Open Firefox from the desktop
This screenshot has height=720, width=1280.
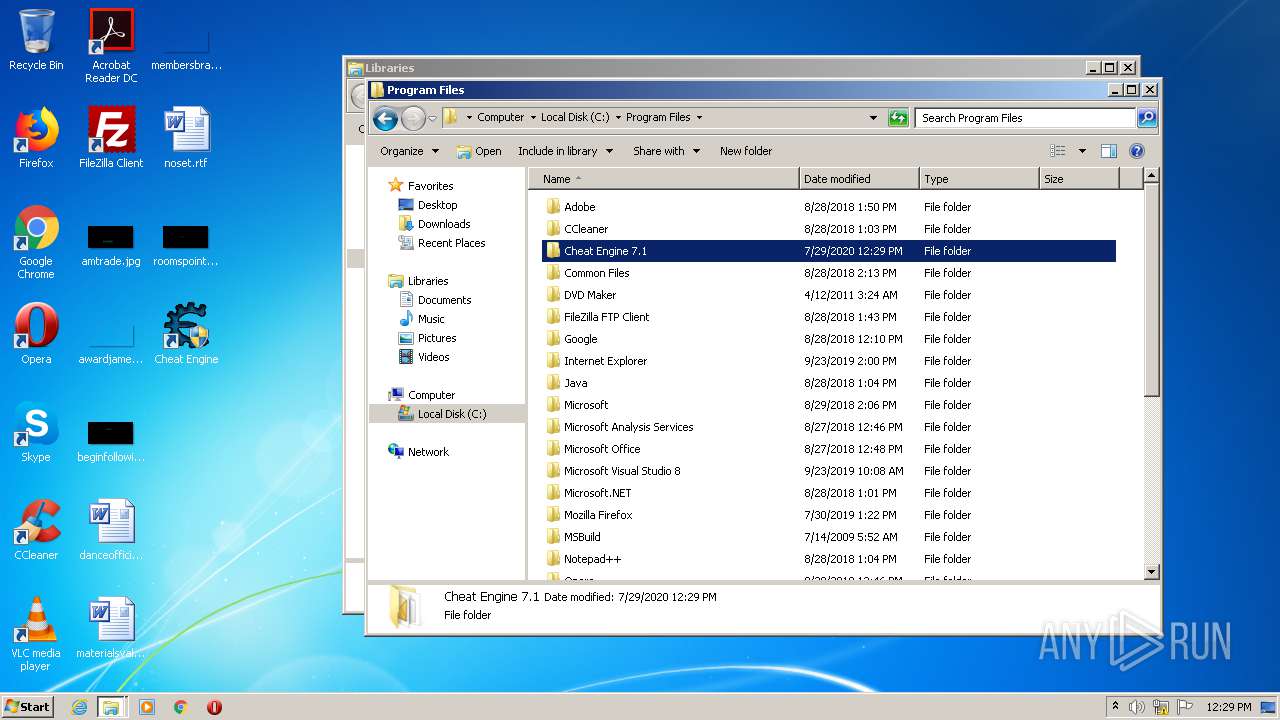pos(36,139)
